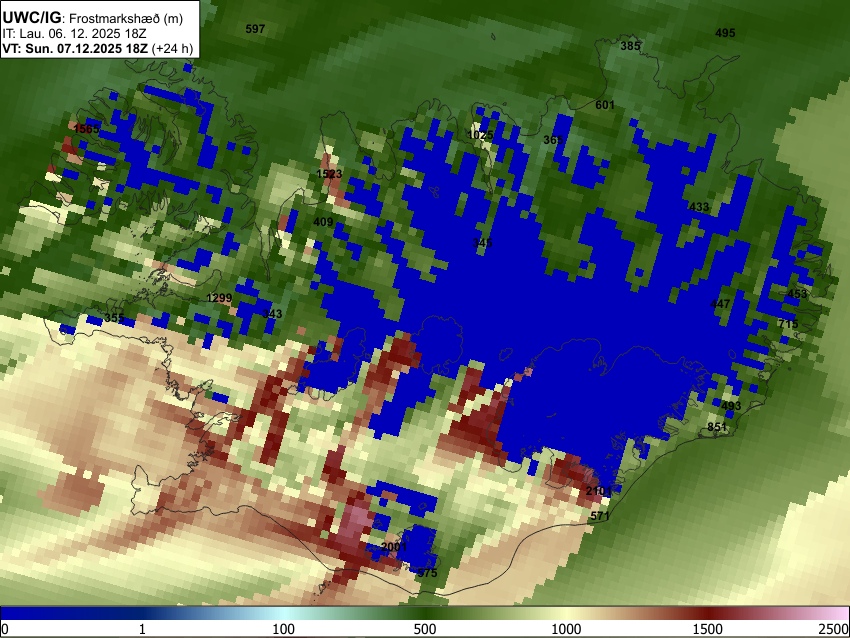
Task: Click the 'Frostmarkshæð (m)' title text
Action: pyautogui.click(x=126, y=18)
